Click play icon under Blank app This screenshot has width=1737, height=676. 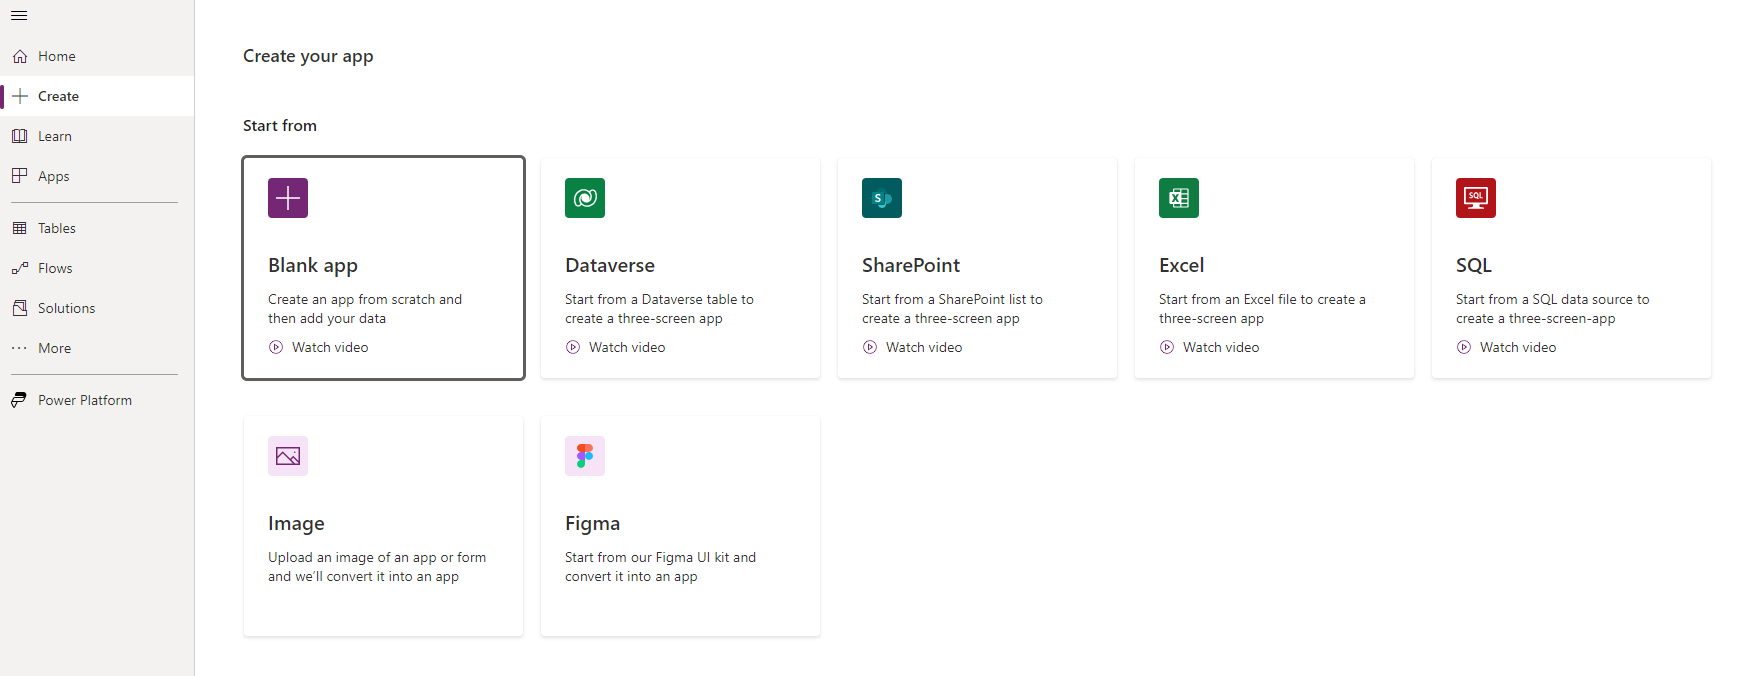pos(276,347)
